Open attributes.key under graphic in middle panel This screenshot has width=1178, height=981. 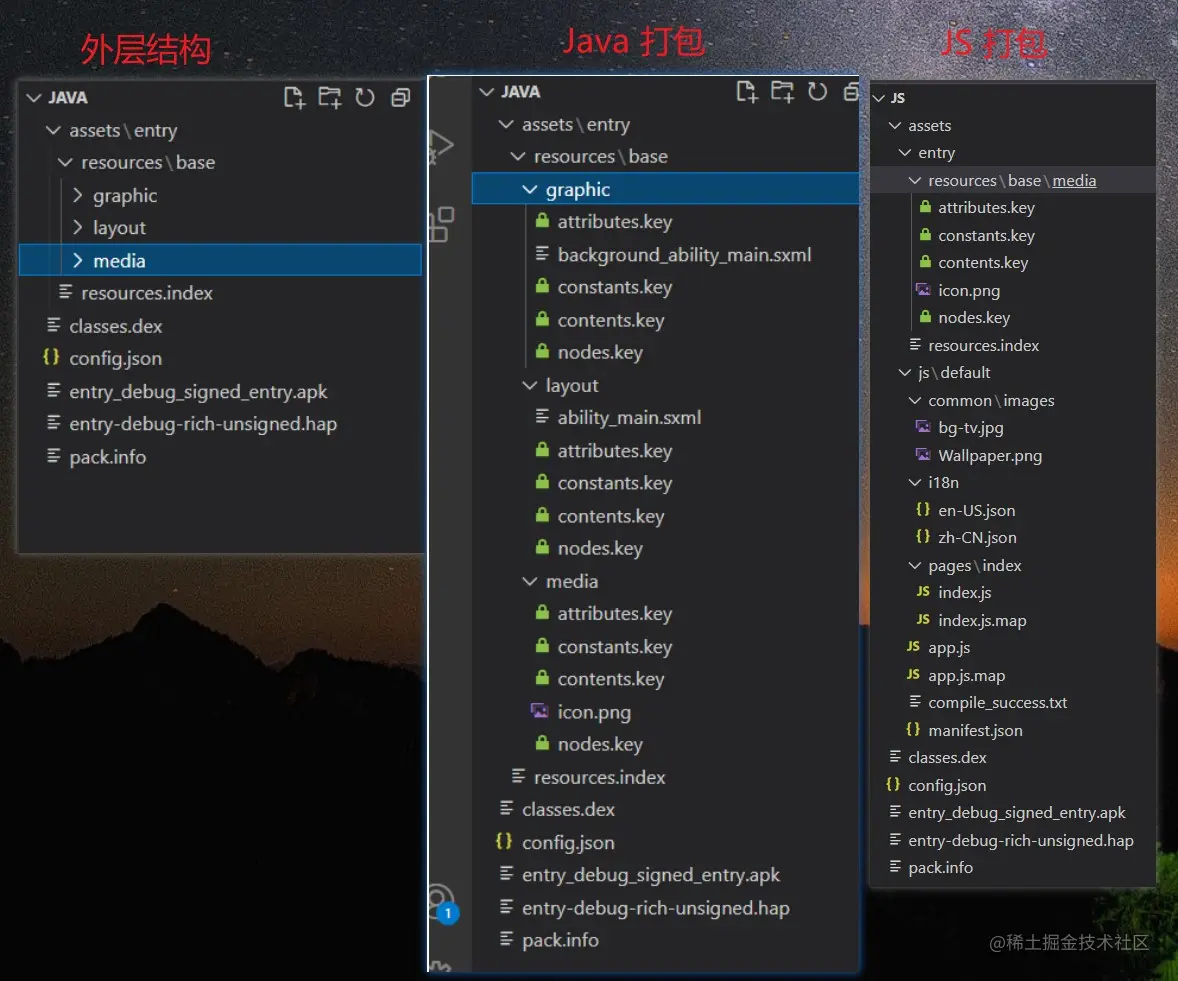(615, 222)
